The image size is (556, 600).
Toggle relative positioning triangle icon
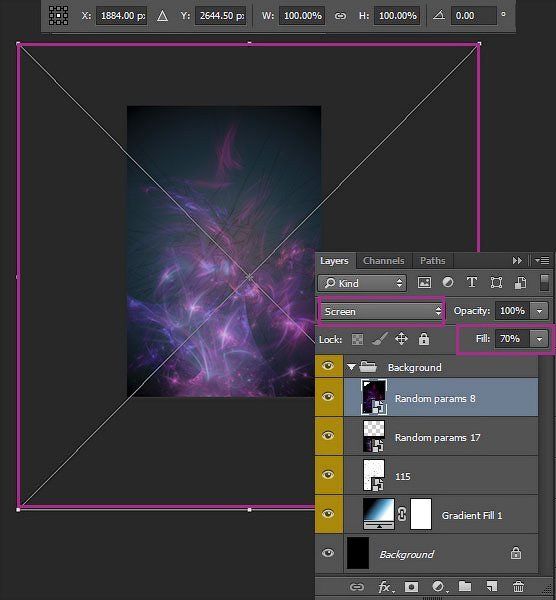coord(163,16)
